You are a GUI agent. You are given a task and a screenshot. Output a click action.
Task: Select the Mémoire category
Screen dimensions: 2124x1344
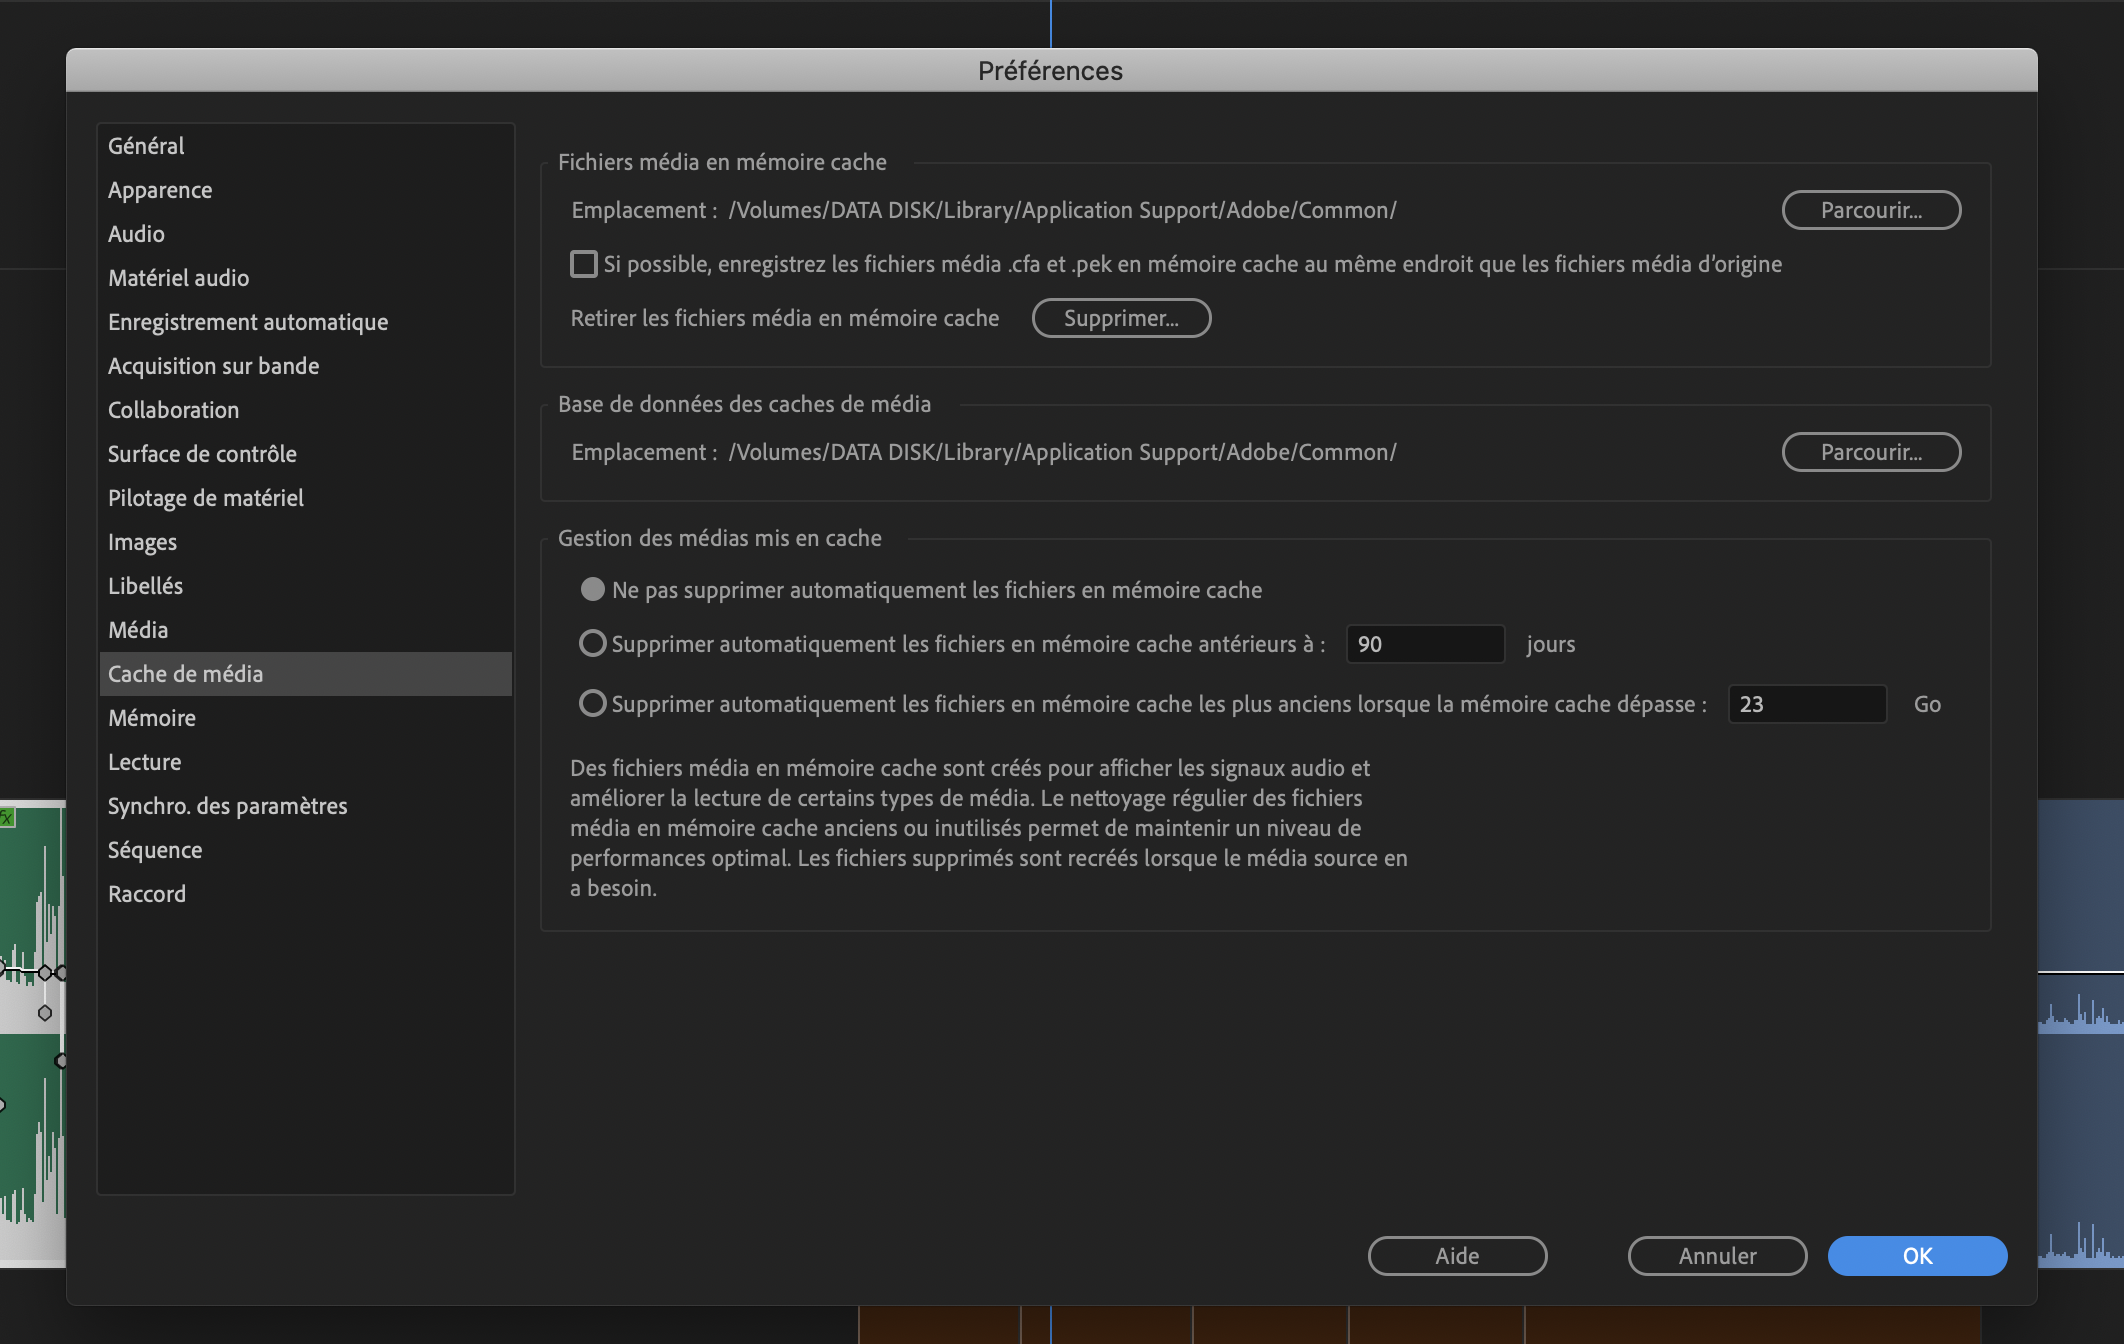(152, 718)
